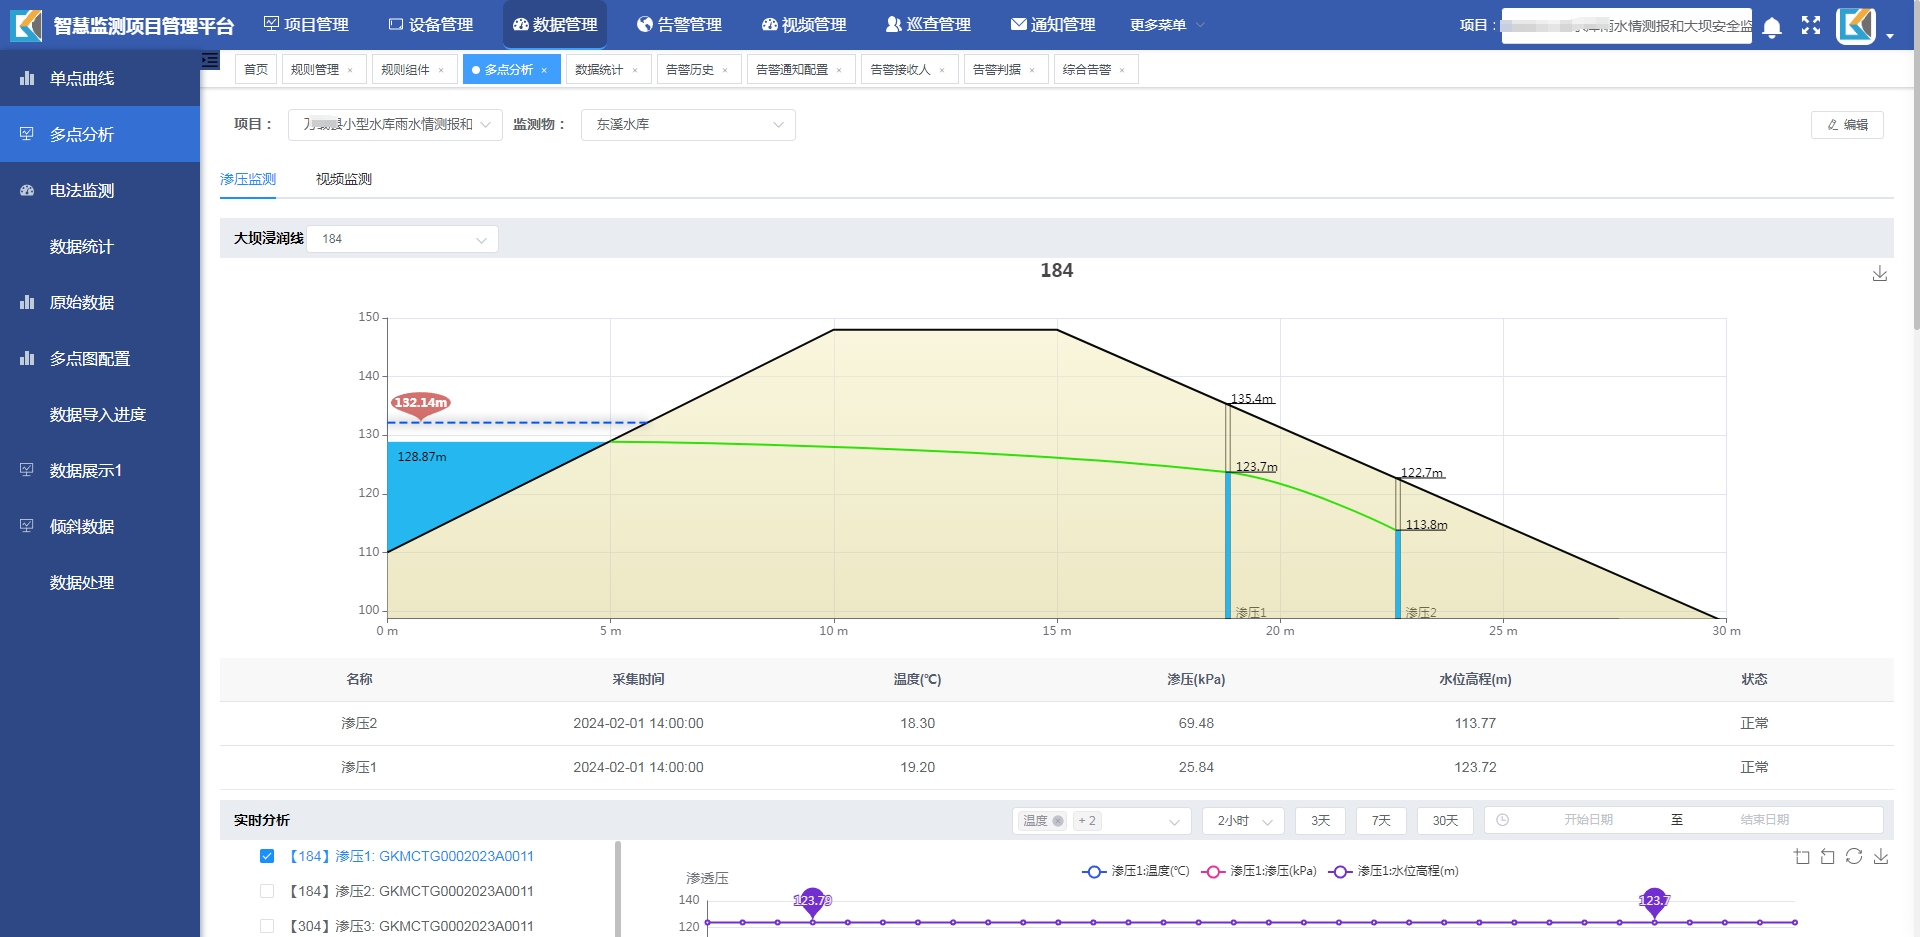
Task: Select the 7天 time range button
Action: (x=1381, y=821)
